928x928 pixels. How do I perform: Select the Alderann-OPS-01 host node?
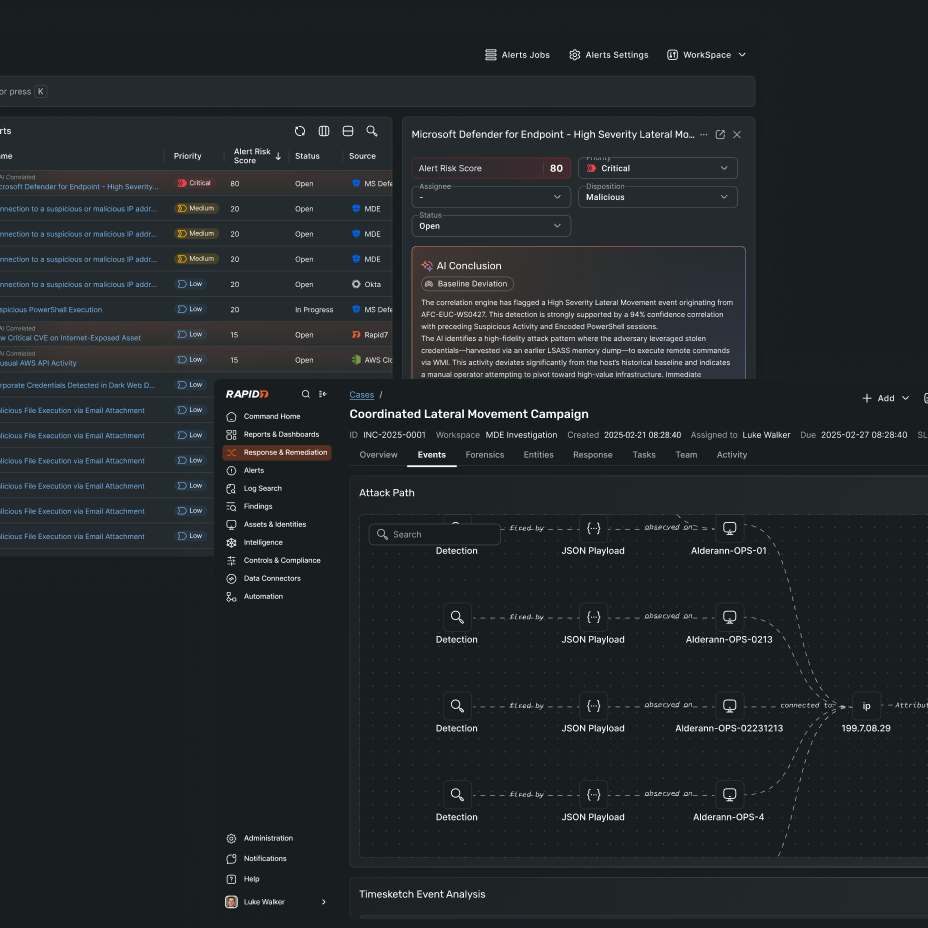729,529
